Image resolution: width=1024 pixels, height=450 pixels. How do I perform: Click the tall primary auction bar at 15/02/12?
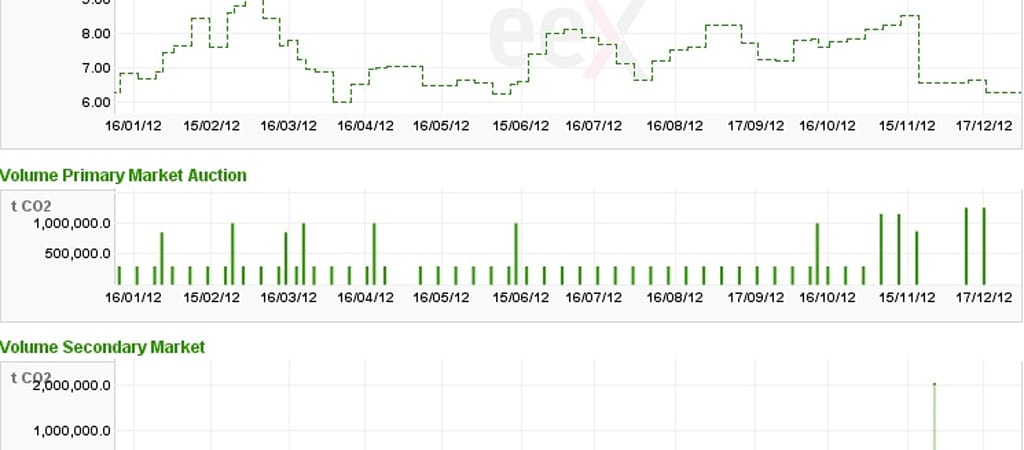coord(232,254)
